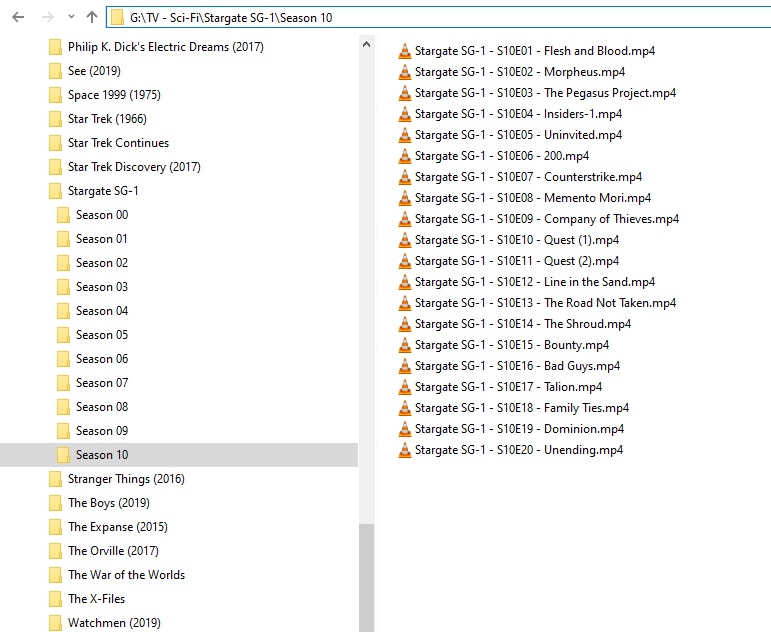Open The Expanse (2015) folder
Screen dimensions: 771x632
click(x=108, y=527)
